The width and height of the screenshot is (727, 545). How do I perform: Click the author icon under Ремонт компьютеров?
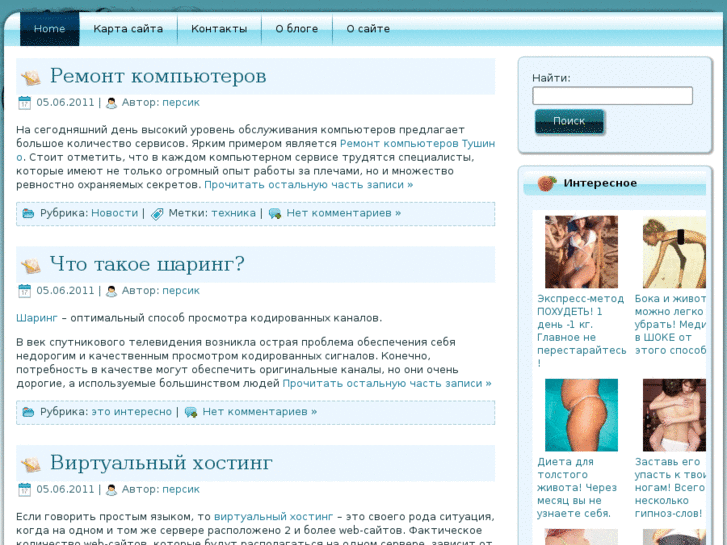coord(111,103)
